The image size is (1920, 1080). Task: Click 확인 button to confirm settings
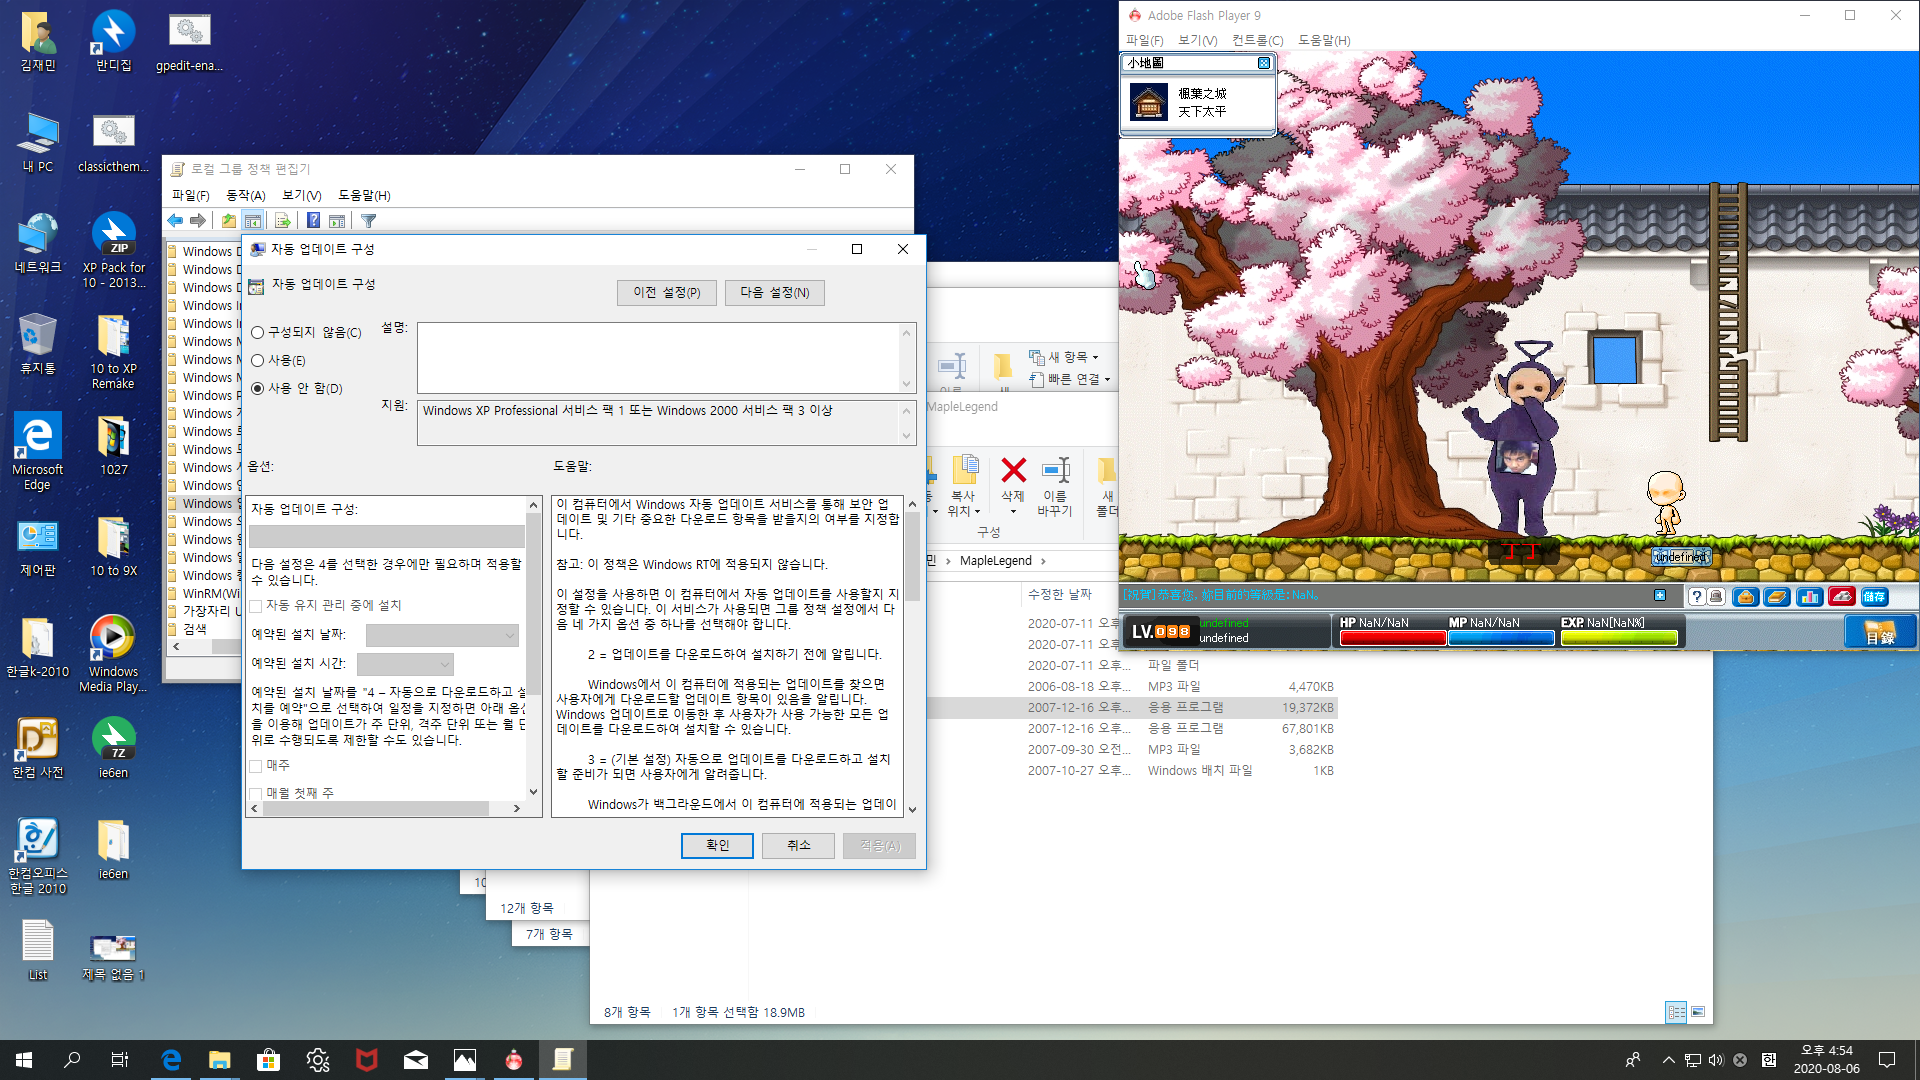pos(716,844)
